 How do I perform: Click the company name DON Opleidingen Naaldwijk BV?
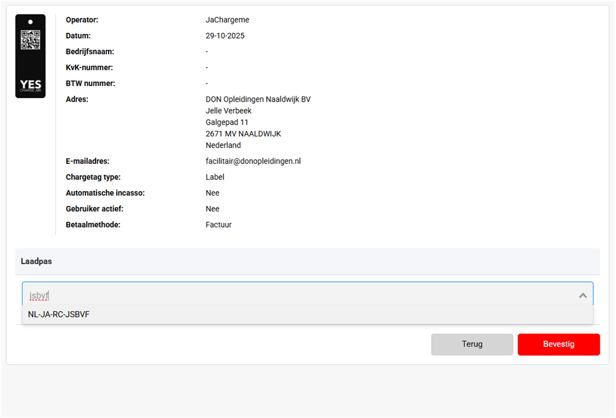tap(258, 99)
